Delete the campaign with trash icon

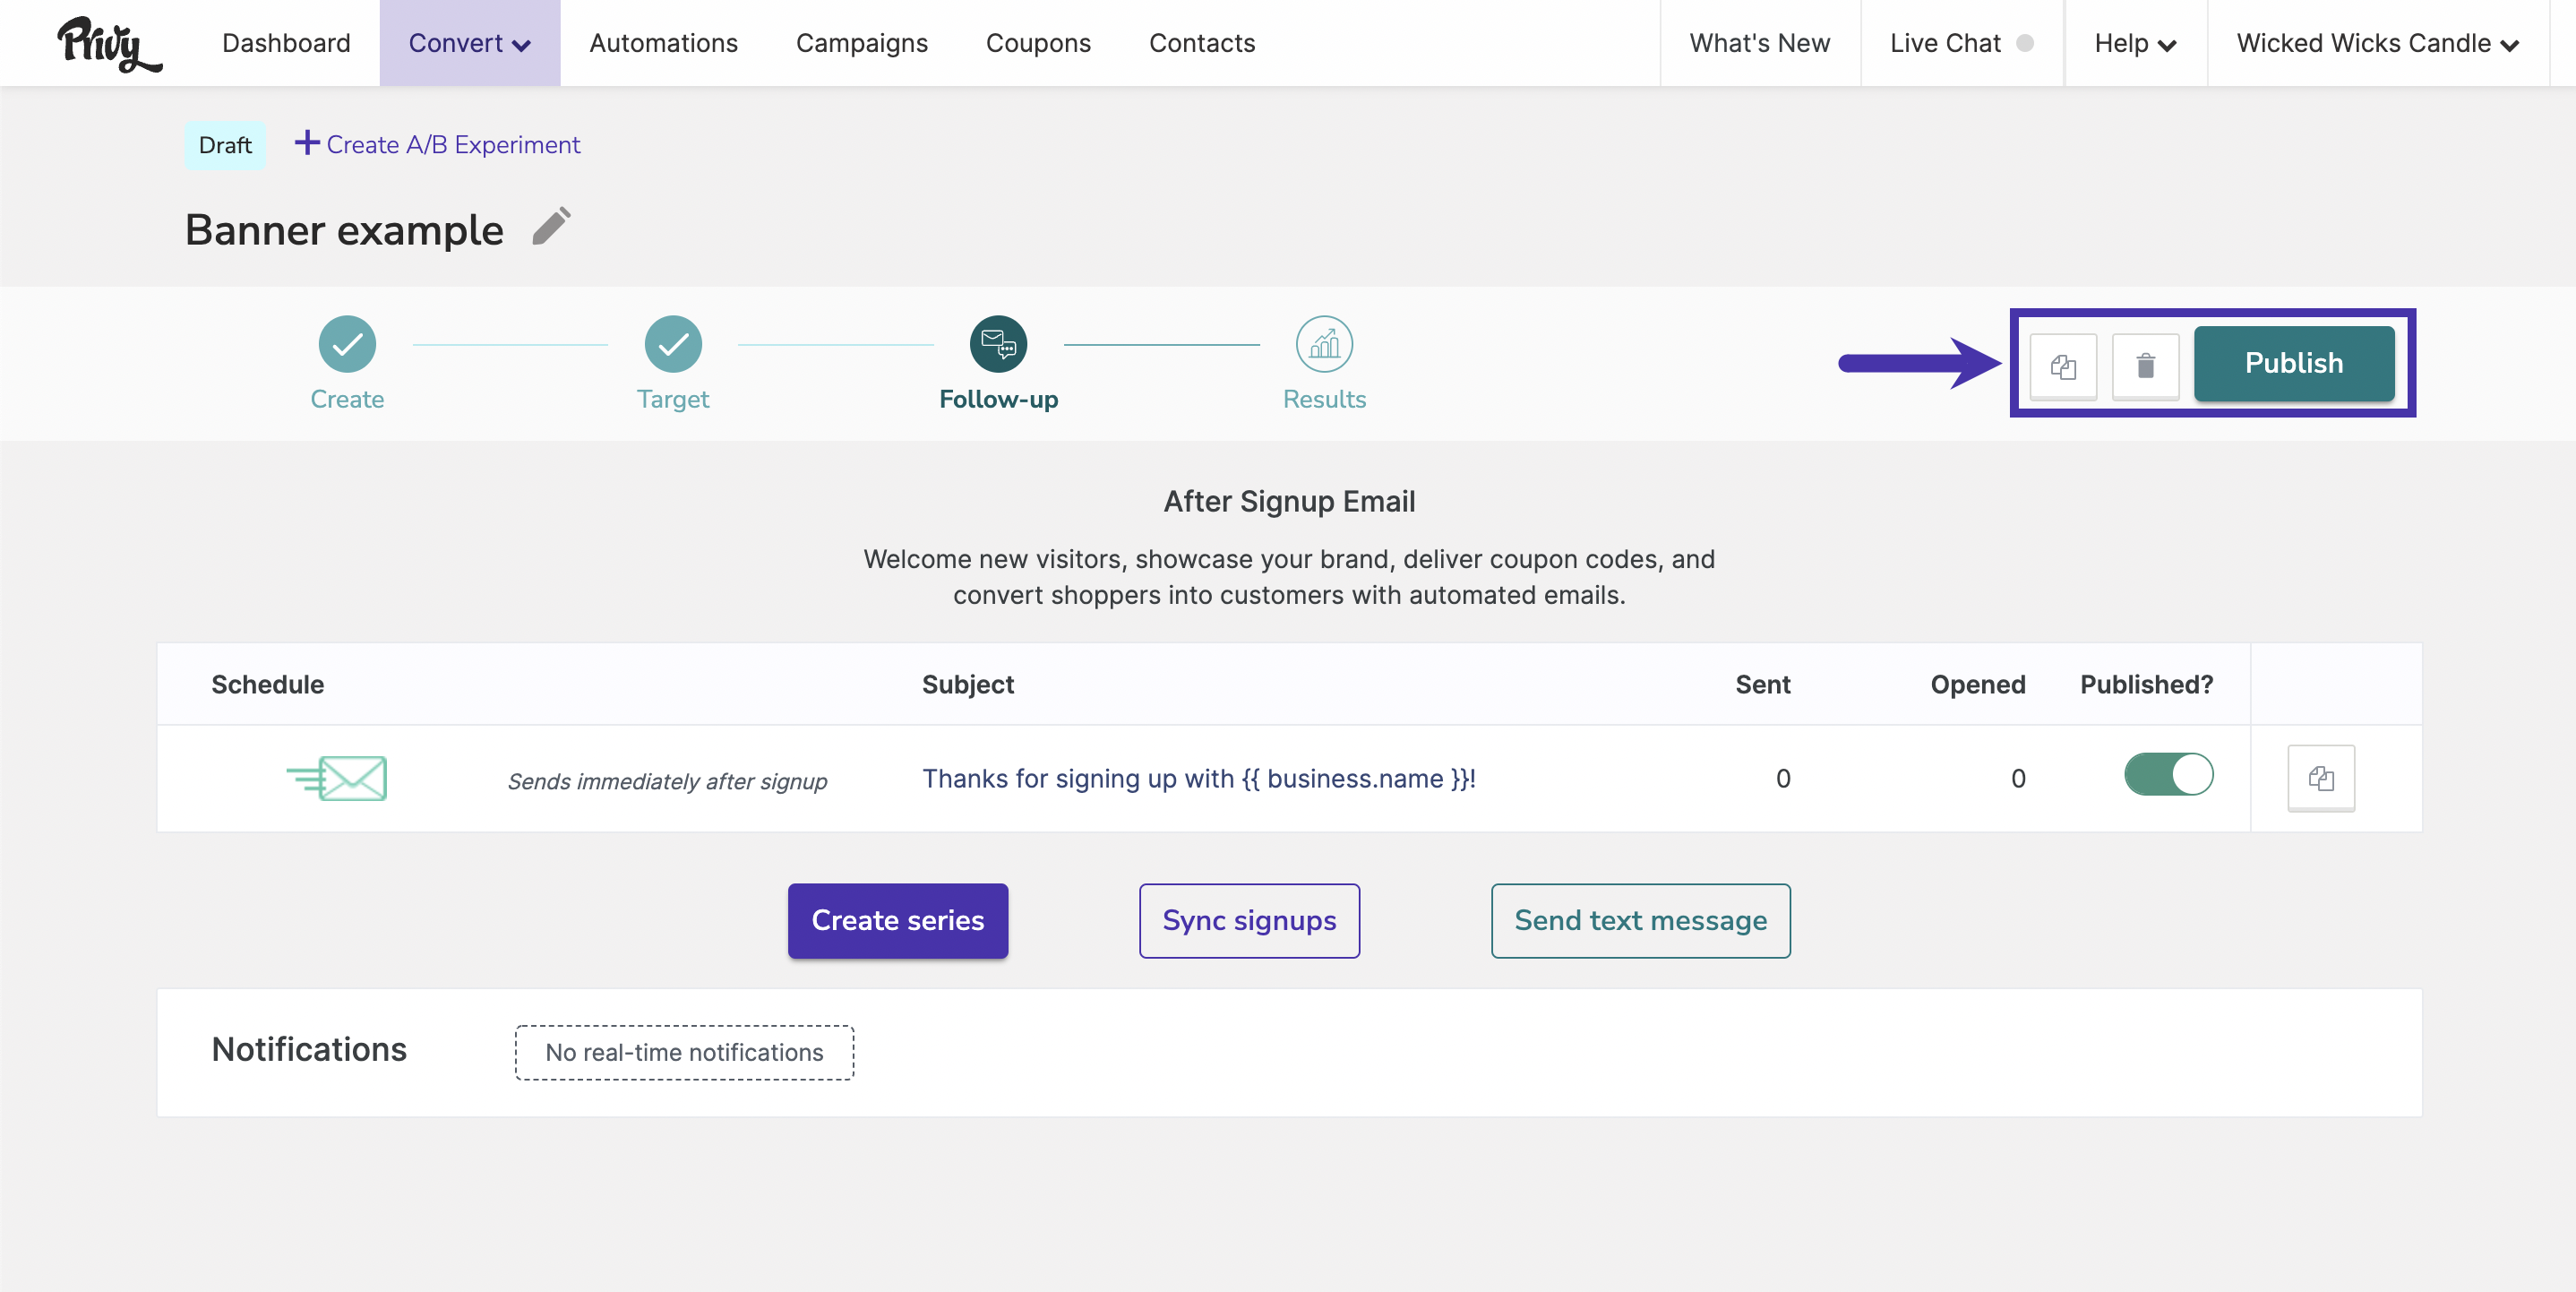point(2145,366)
